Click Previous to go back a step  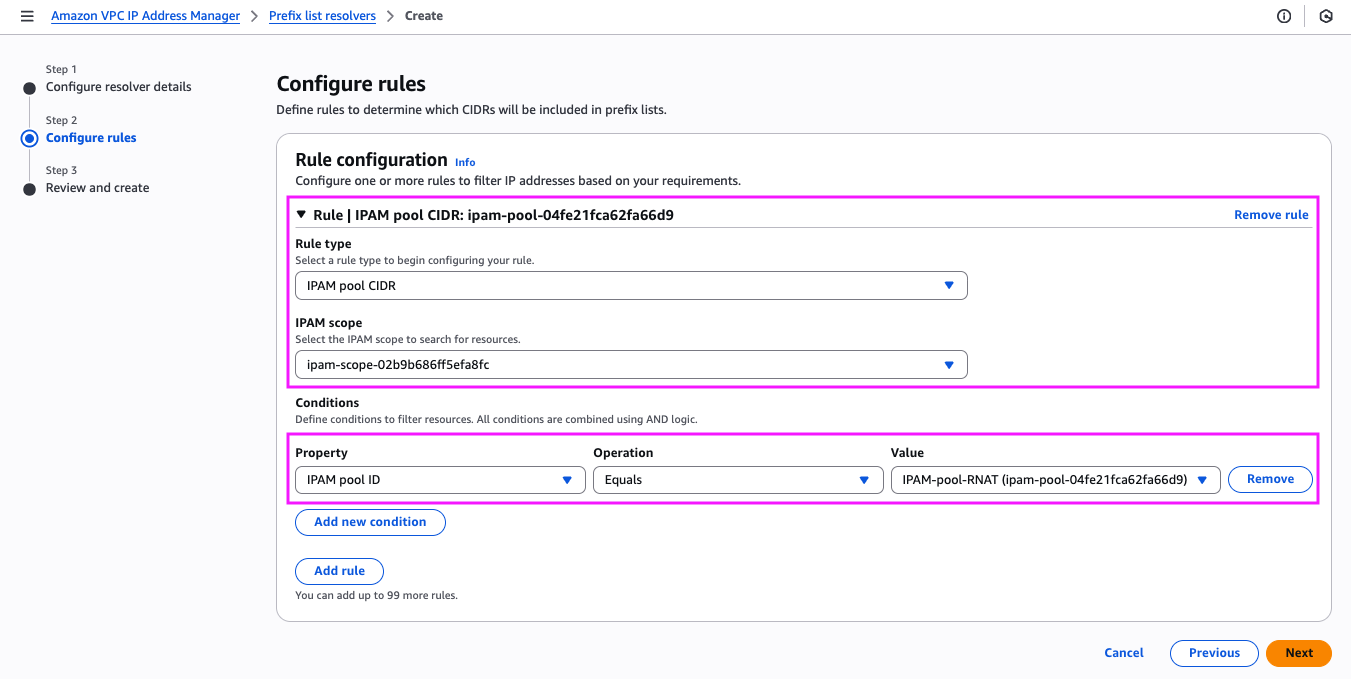(1214, 652)
